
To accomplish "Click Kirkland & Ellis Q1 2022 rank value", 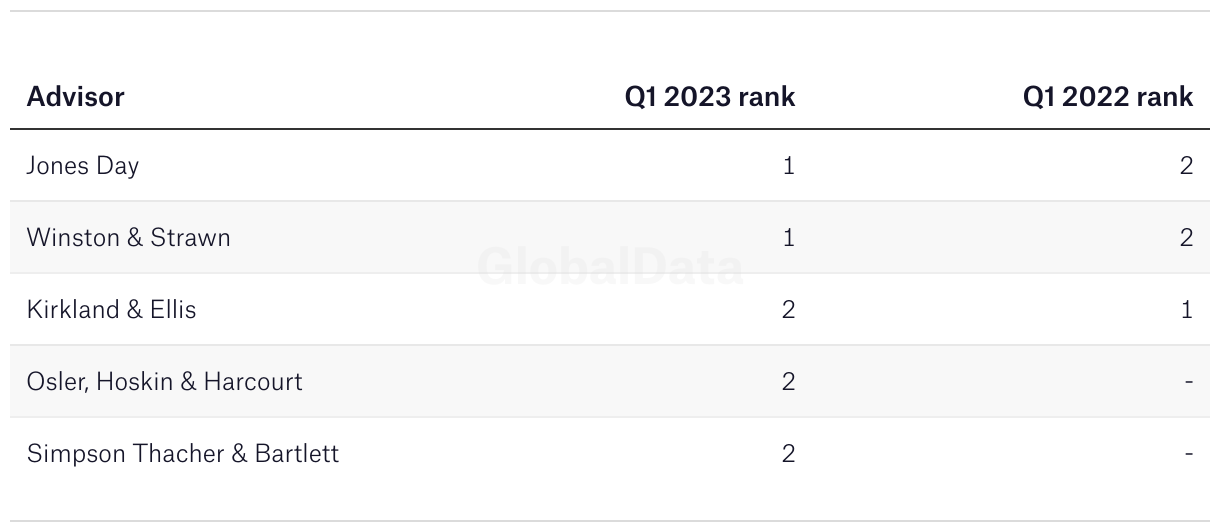I will (x=1187, y=309).
